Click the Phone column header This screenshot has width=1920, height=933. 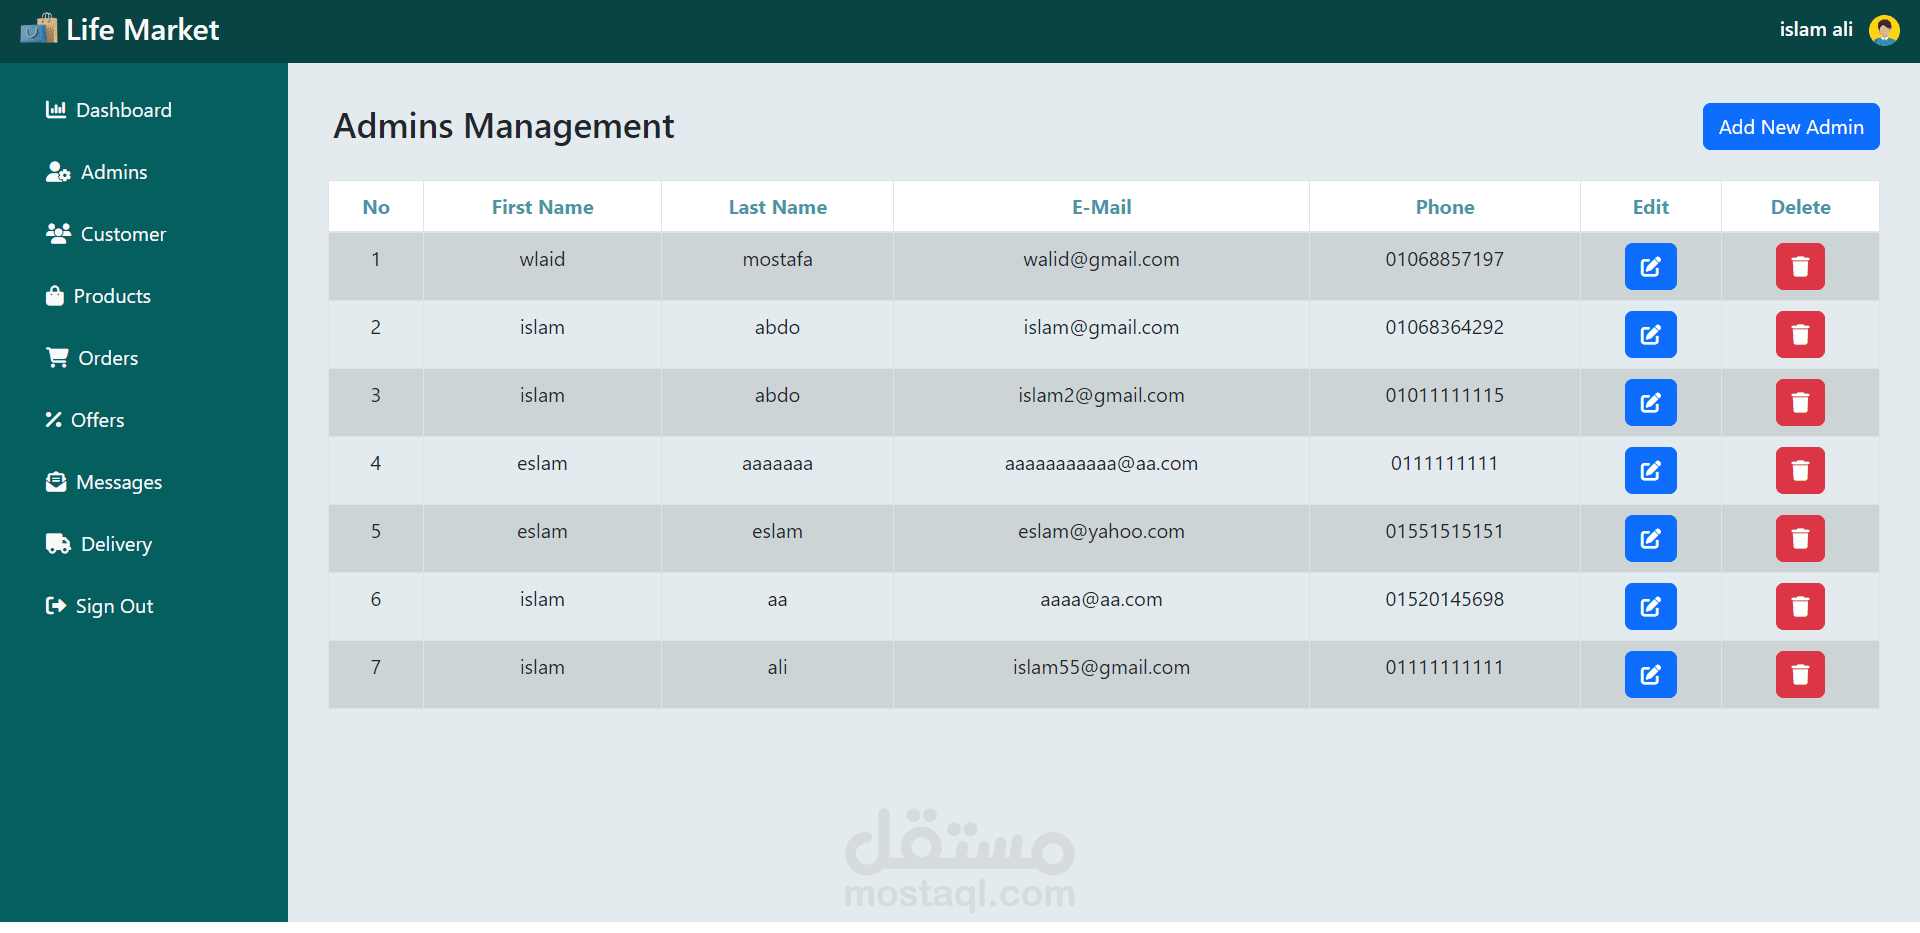pos(1444,207)
